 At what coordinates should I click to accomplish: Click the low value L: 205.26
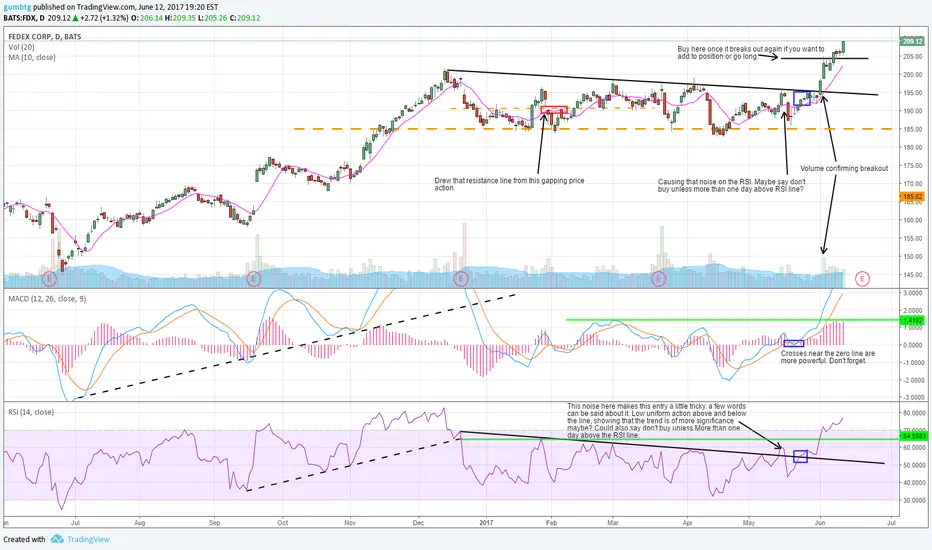[213, 18]
